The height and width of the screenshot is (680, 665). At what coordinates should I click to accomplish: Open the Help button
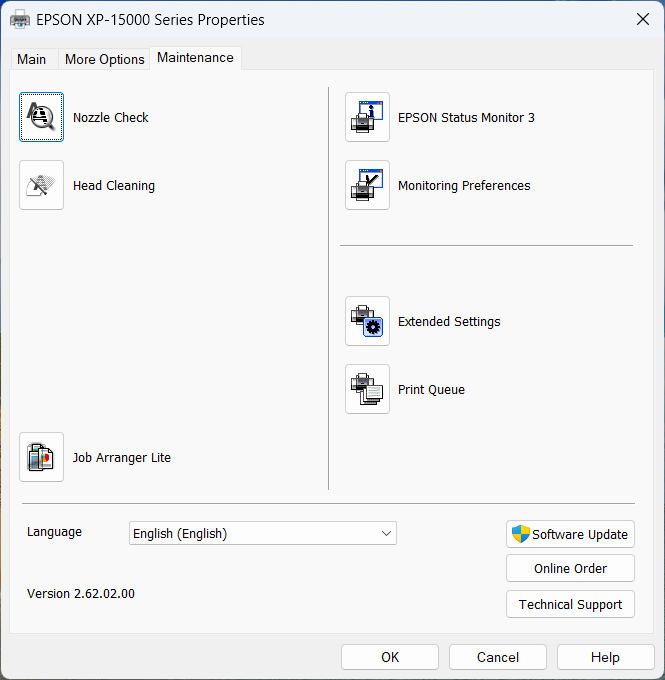coord(605,657)
